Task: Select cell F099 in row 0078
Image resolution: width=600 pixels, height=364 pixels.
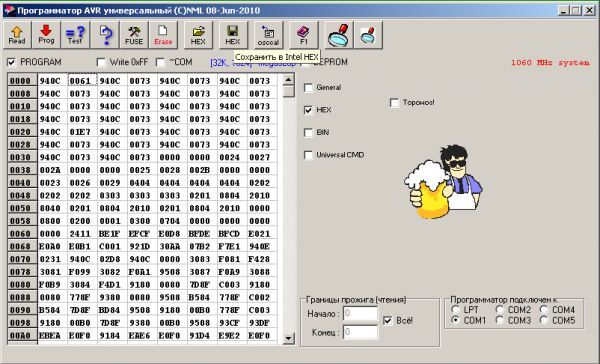Action: click(x=83, y=272)
